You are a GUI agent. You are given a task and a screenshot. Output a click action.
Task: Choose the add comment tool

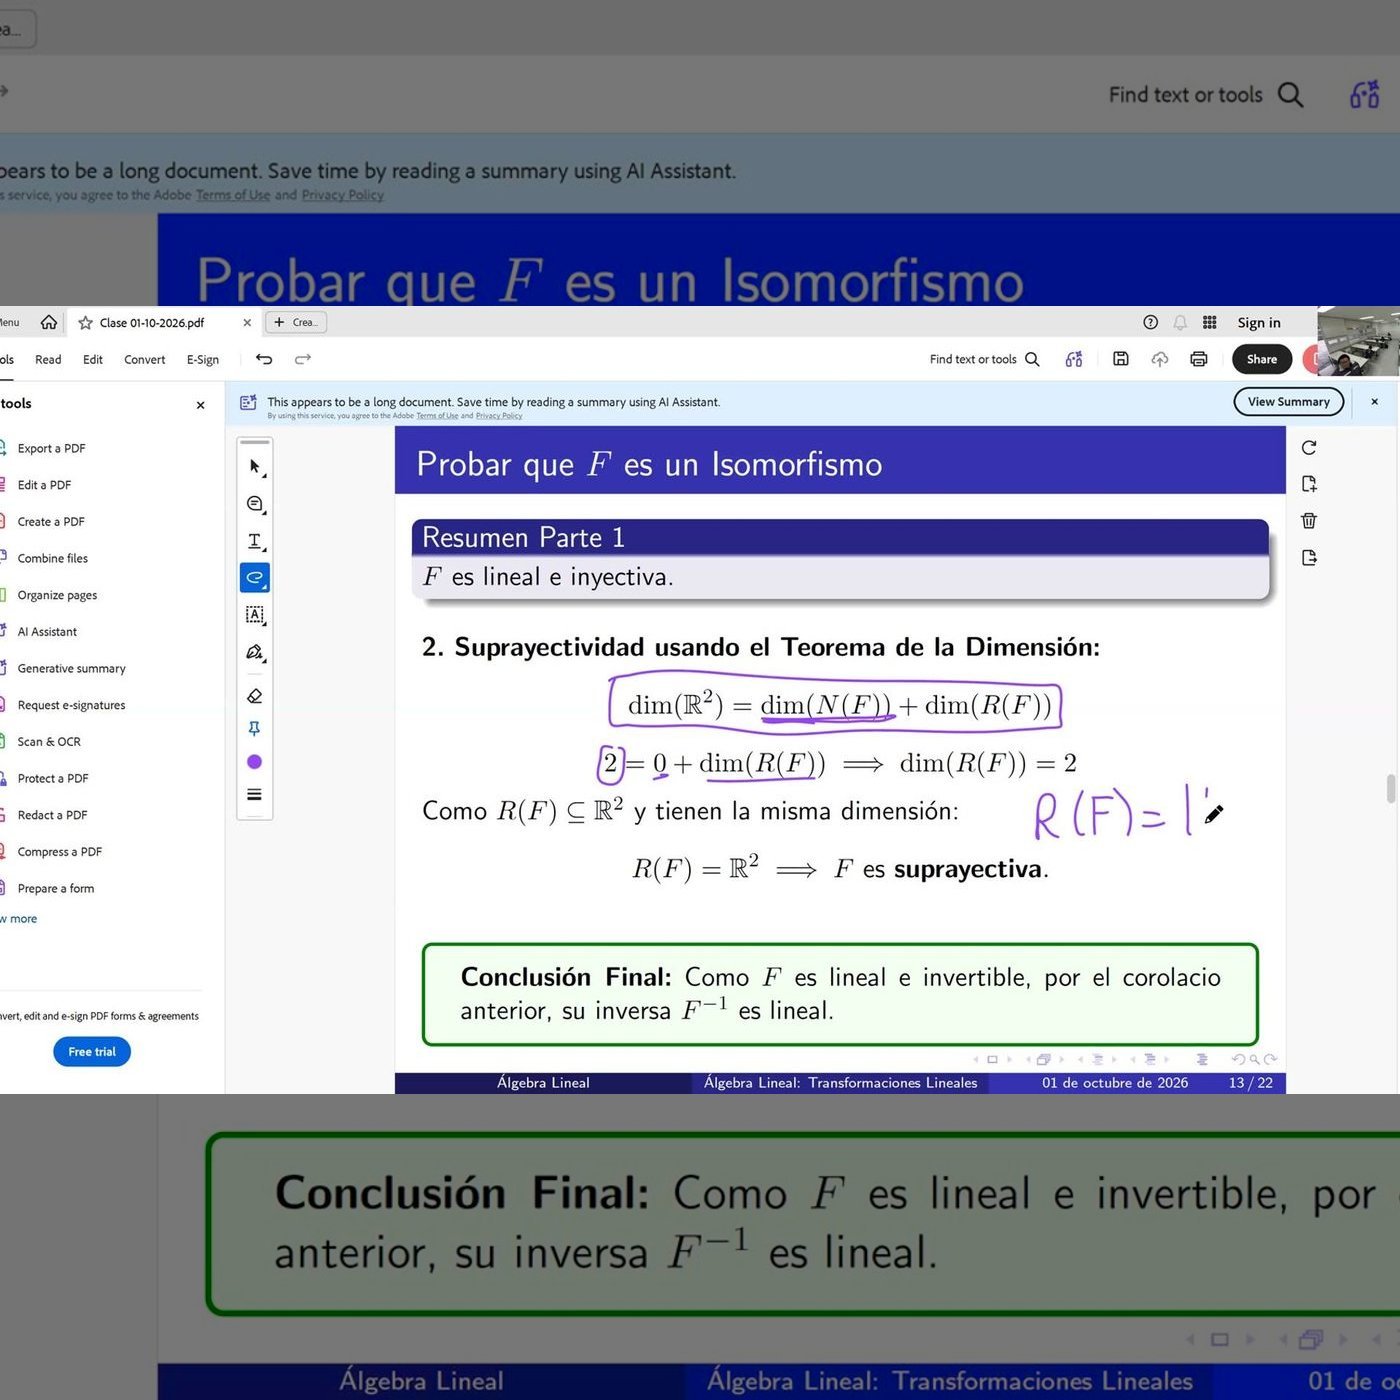tap(255, 504)
